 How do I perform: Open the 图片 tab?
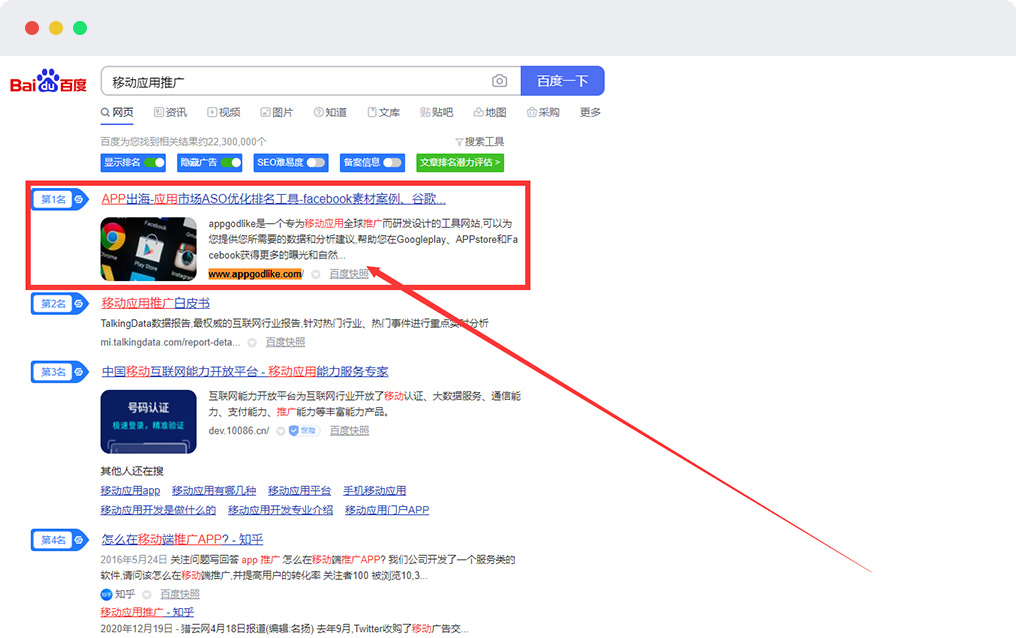pyautogui.click(x=277, y=113)
